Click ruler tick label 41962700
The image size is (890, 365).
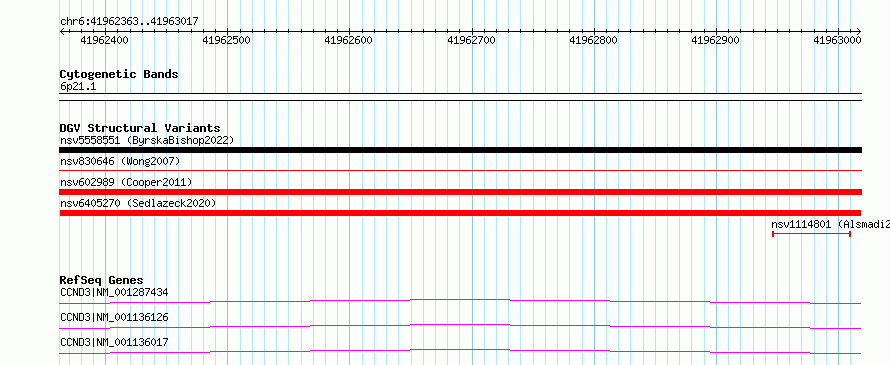click(x=472, y=40)
